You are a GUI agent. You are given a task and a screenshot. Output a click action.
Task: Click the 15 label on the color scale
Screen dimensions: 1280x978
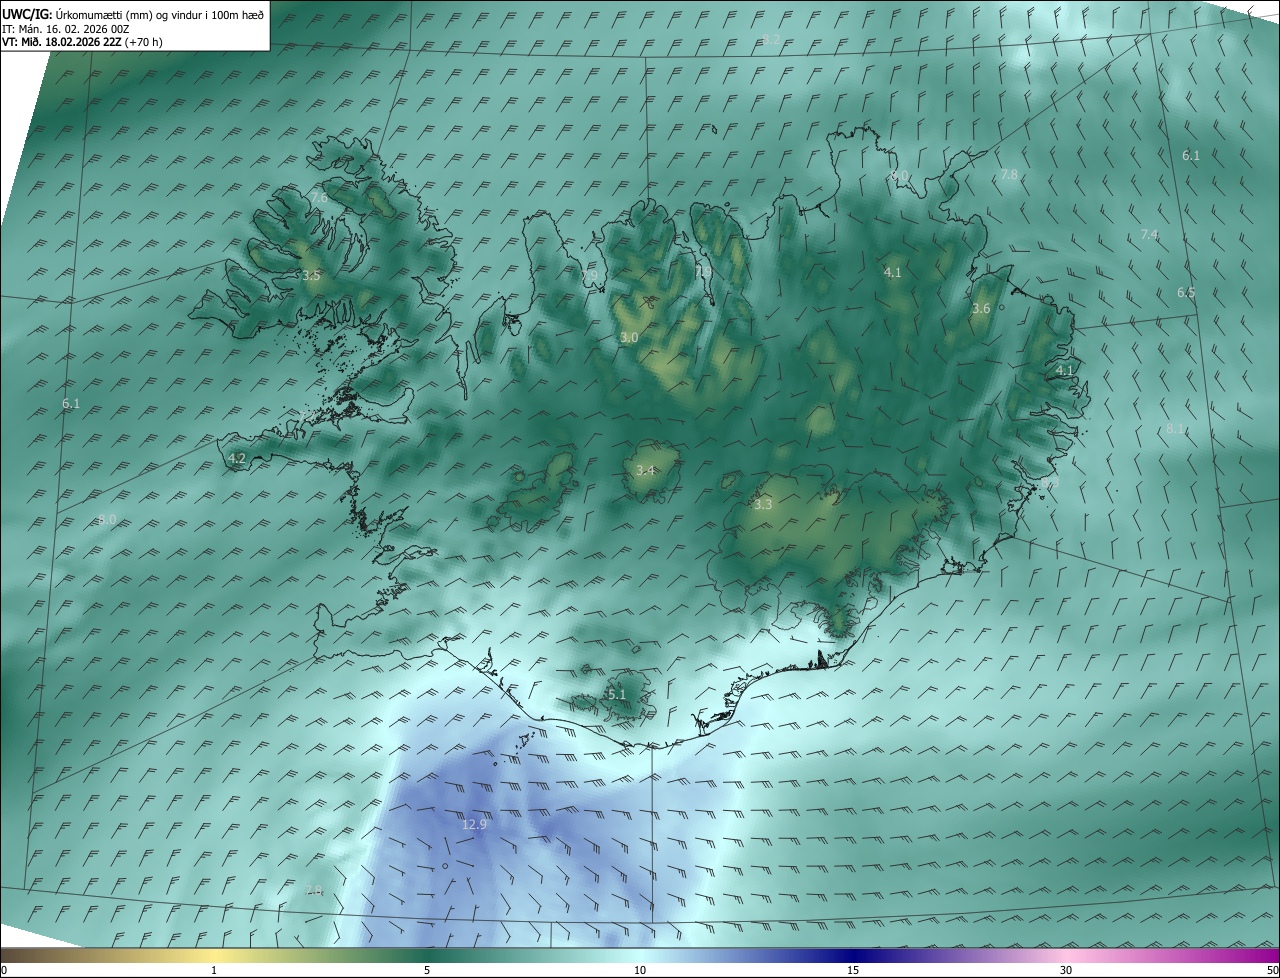click(853, 970)
